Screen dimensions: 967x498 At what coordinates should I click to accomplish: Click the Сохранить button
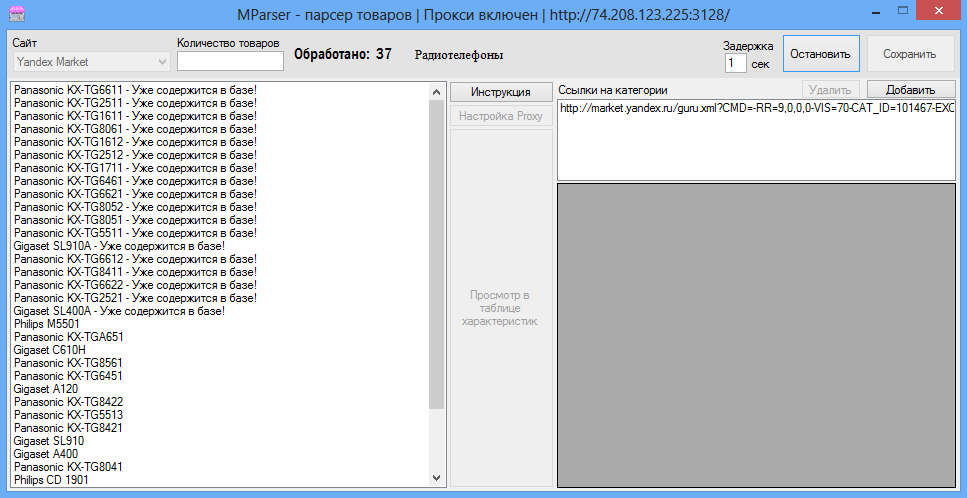point(910,54)
